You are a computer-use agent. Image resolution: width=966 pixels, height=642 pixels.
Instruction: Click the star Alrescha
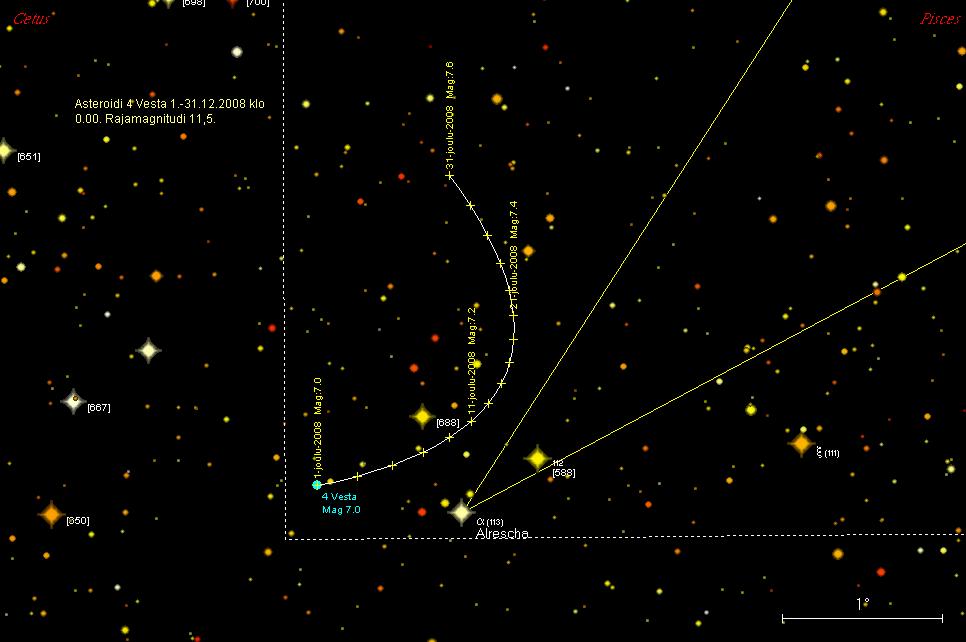(x=461, y=512)
